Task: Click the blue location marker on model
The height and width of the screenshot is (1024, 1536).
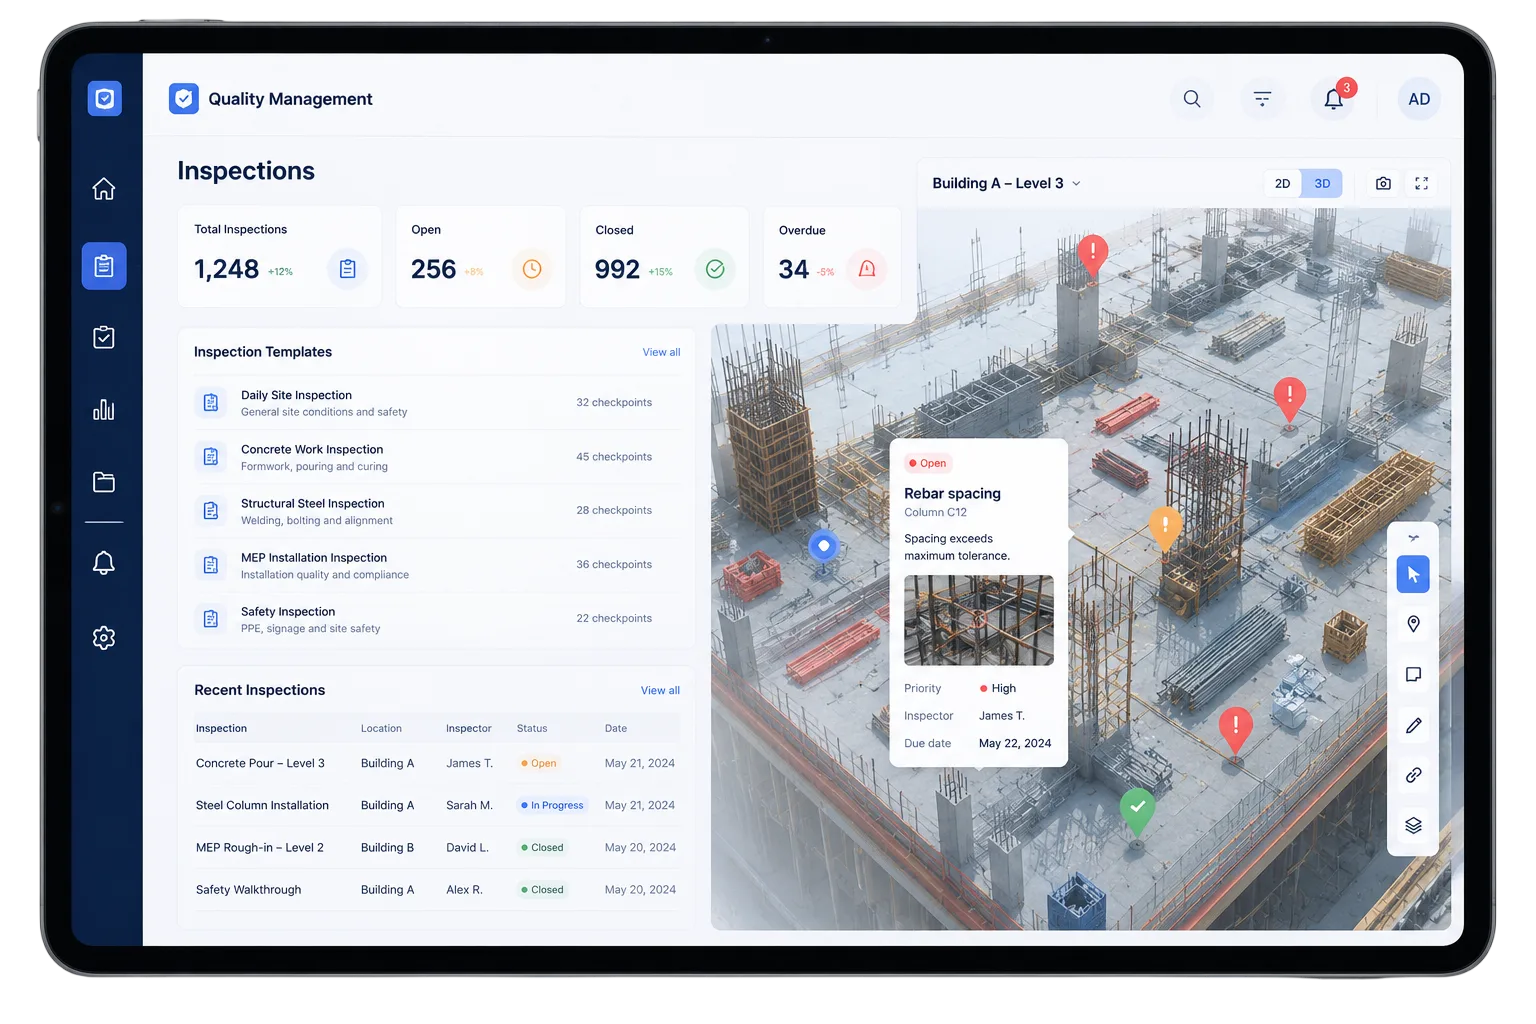Action: (x=823, y=547)
